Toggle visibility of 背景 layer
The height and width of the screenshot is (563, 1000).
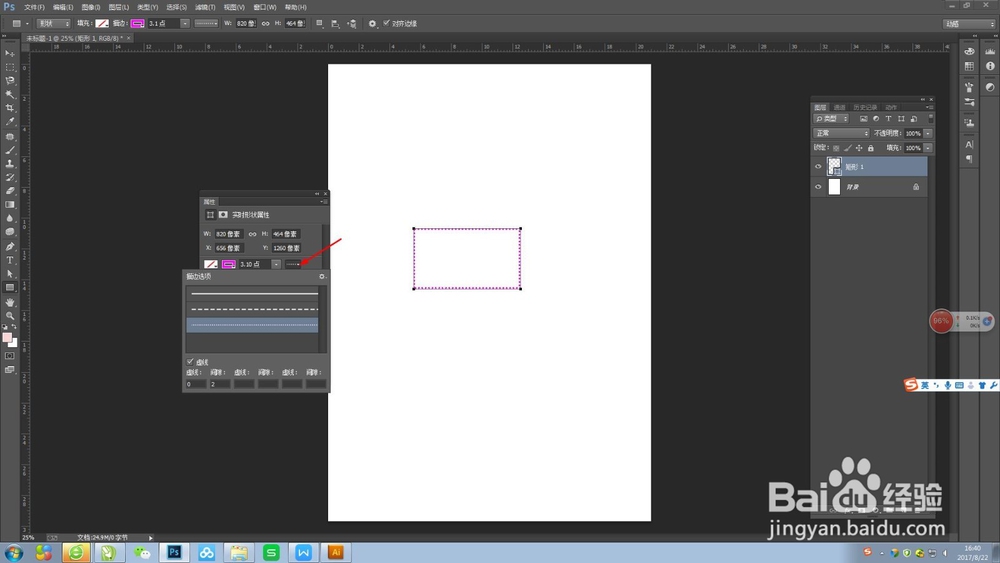[x=818, y=187]
